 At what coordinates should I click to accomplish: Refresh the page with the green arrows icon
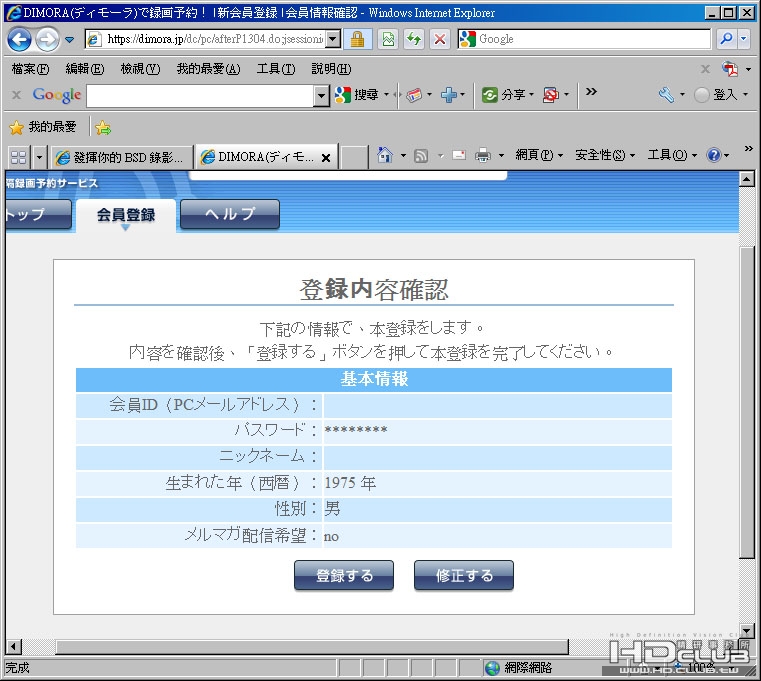point(414,39)
